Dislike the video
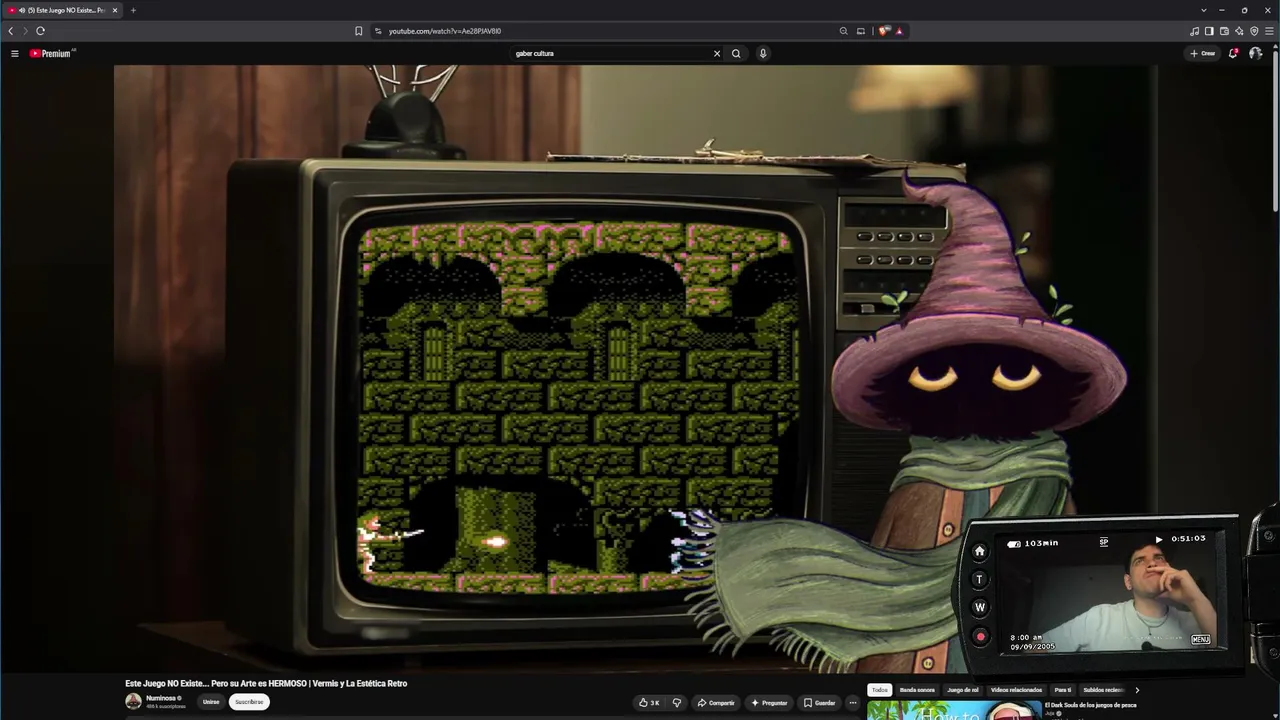The width and height of the screenshot is (1280, 720). point(677,703)
